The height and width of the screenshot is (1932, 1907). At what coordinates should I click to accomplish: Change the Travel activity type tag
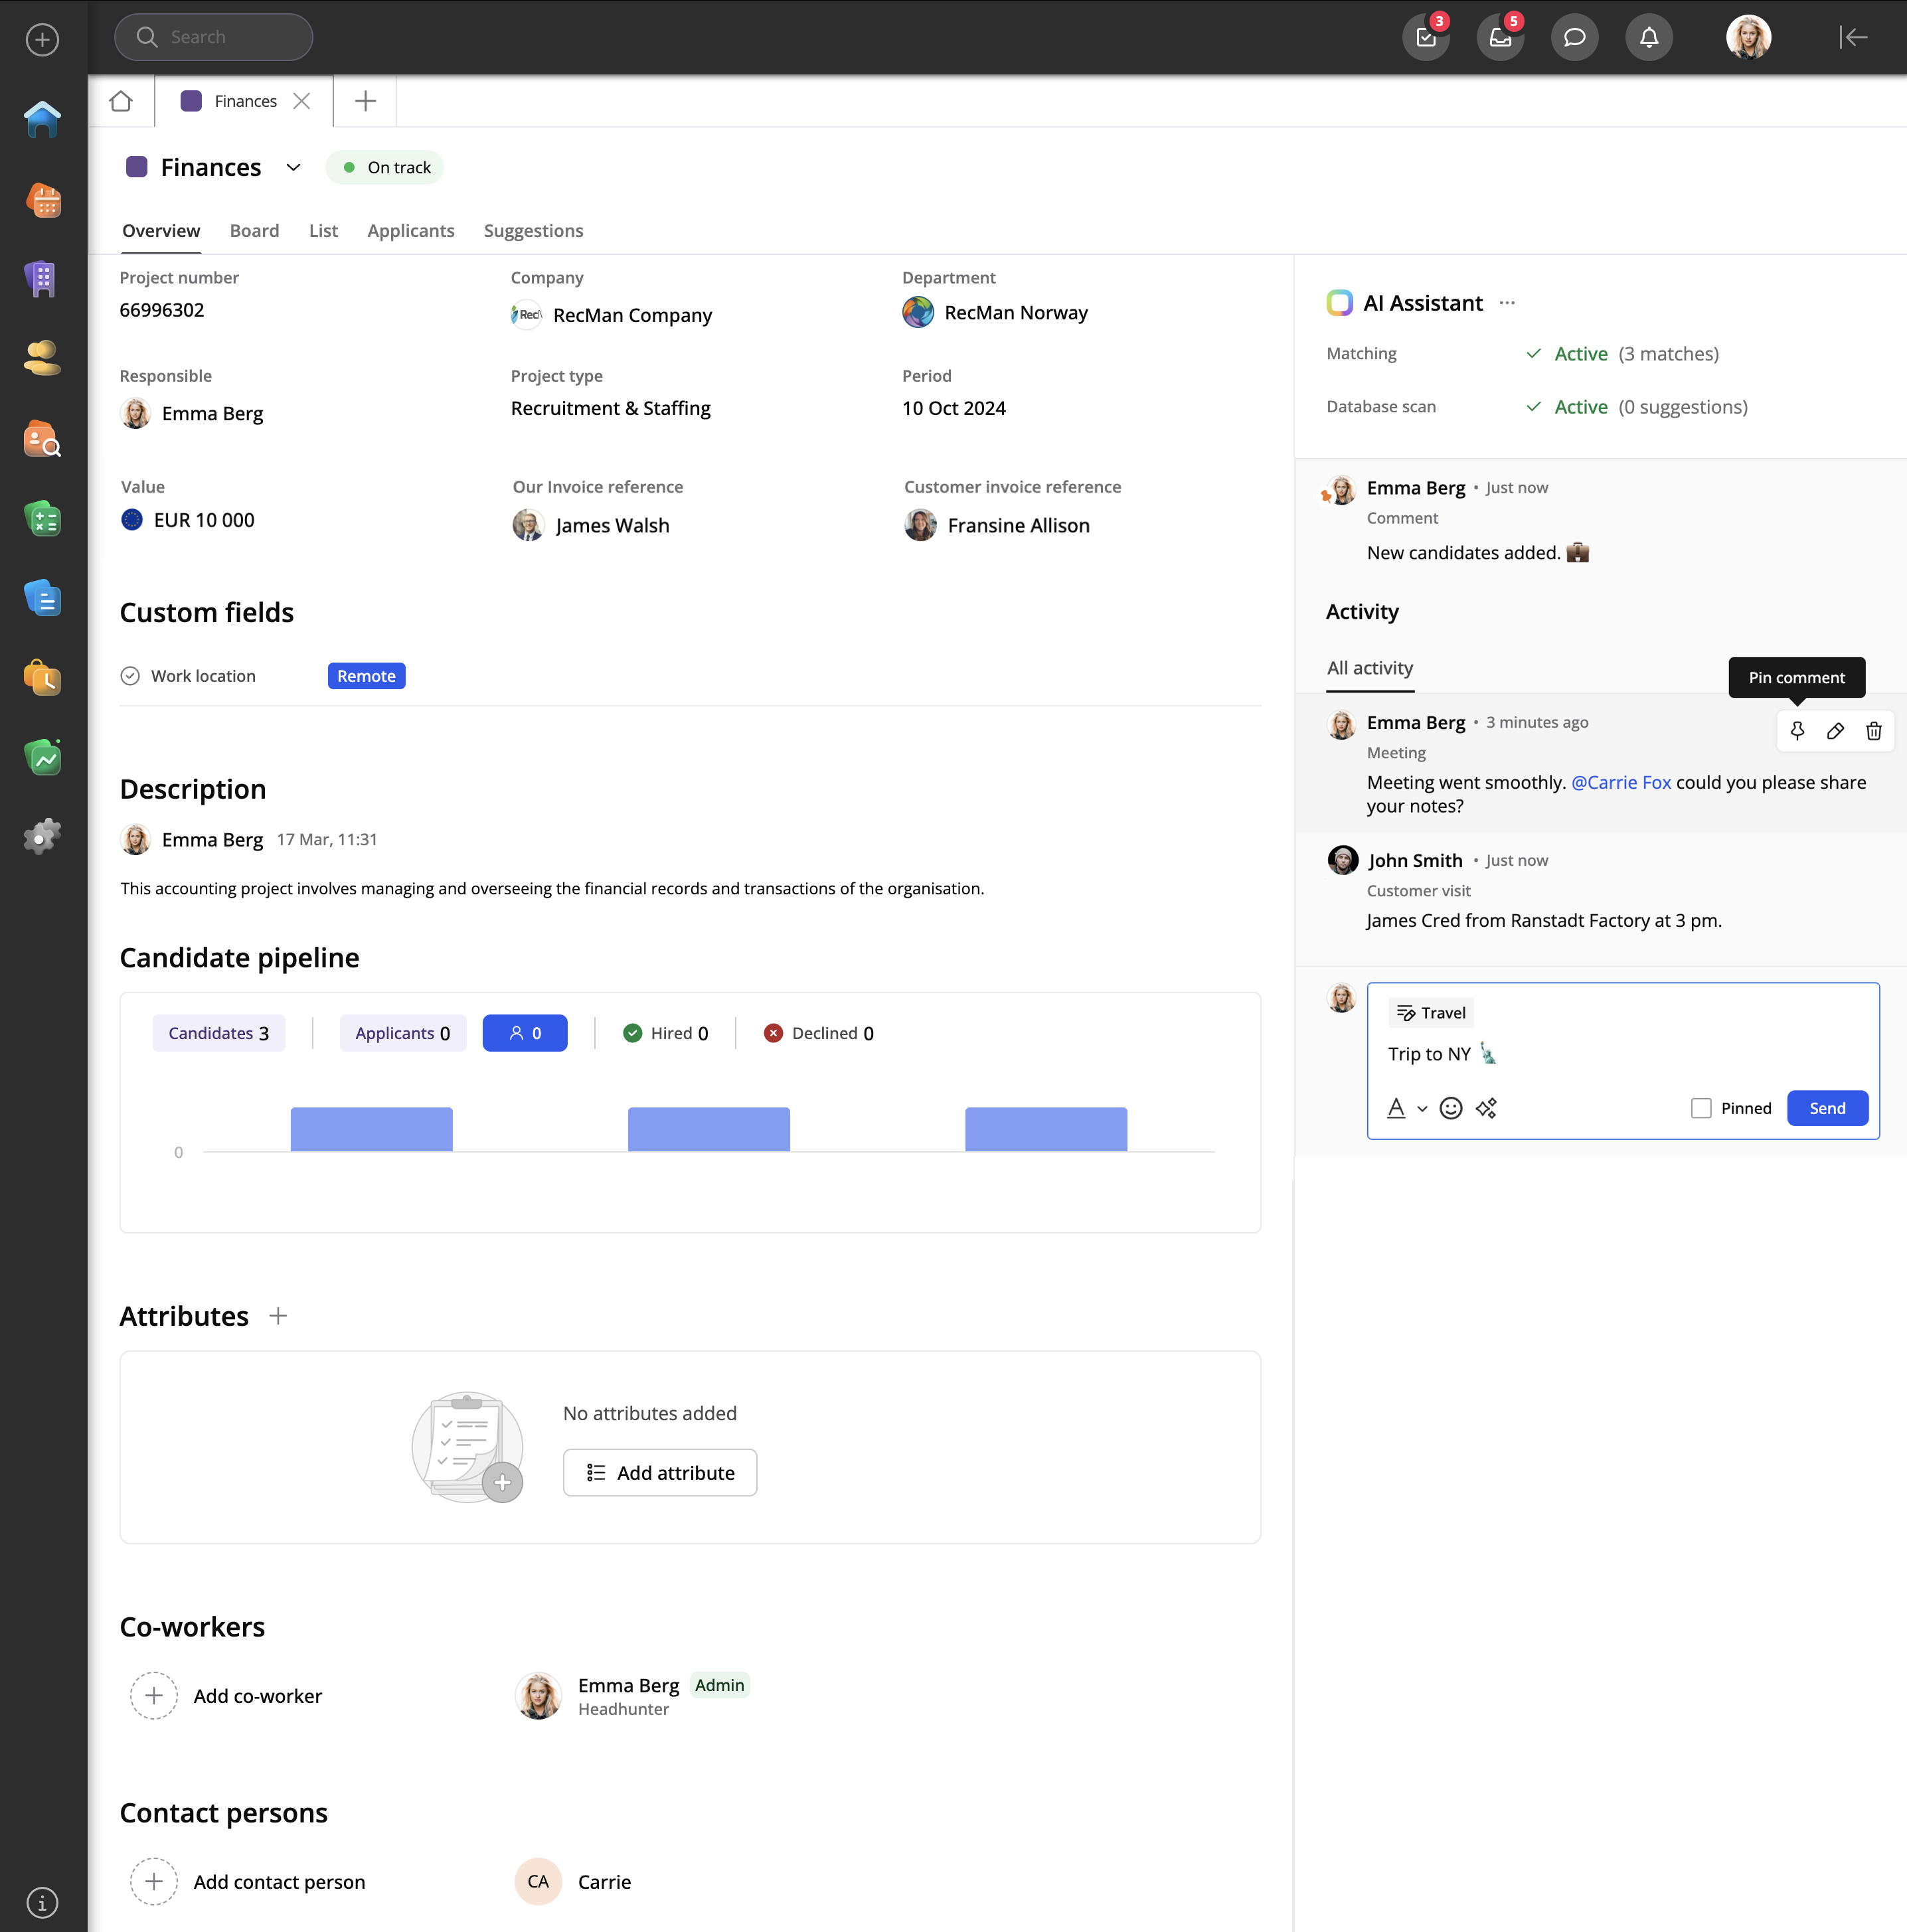(x=1430, y=1013)
